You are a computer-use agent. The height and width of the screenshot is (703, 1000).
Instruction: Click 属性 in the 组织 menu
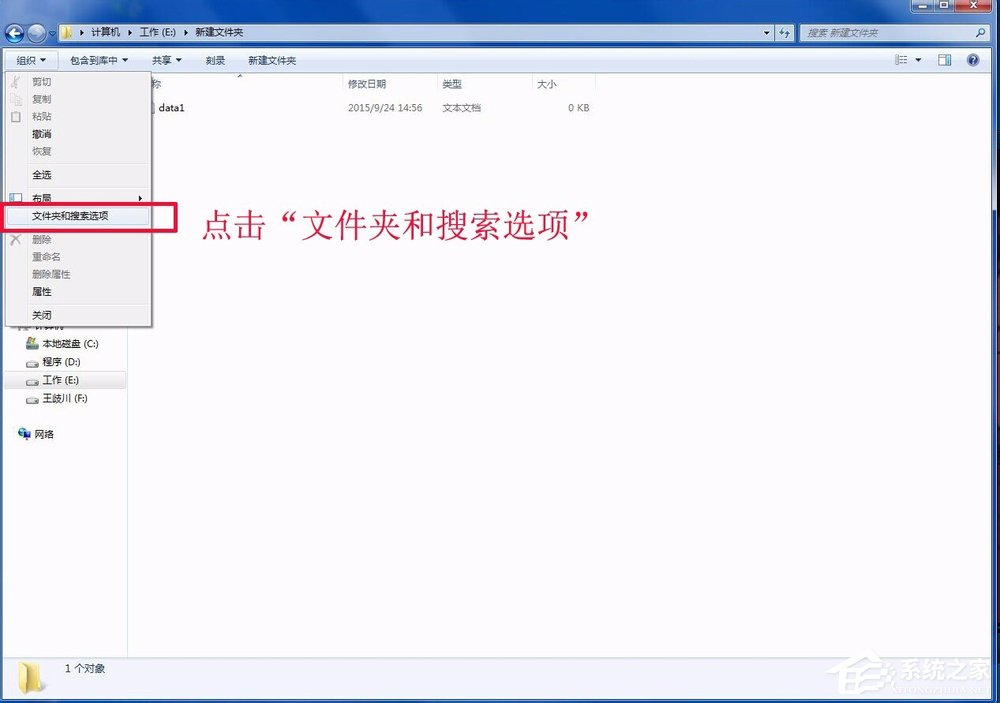[41, 292]
